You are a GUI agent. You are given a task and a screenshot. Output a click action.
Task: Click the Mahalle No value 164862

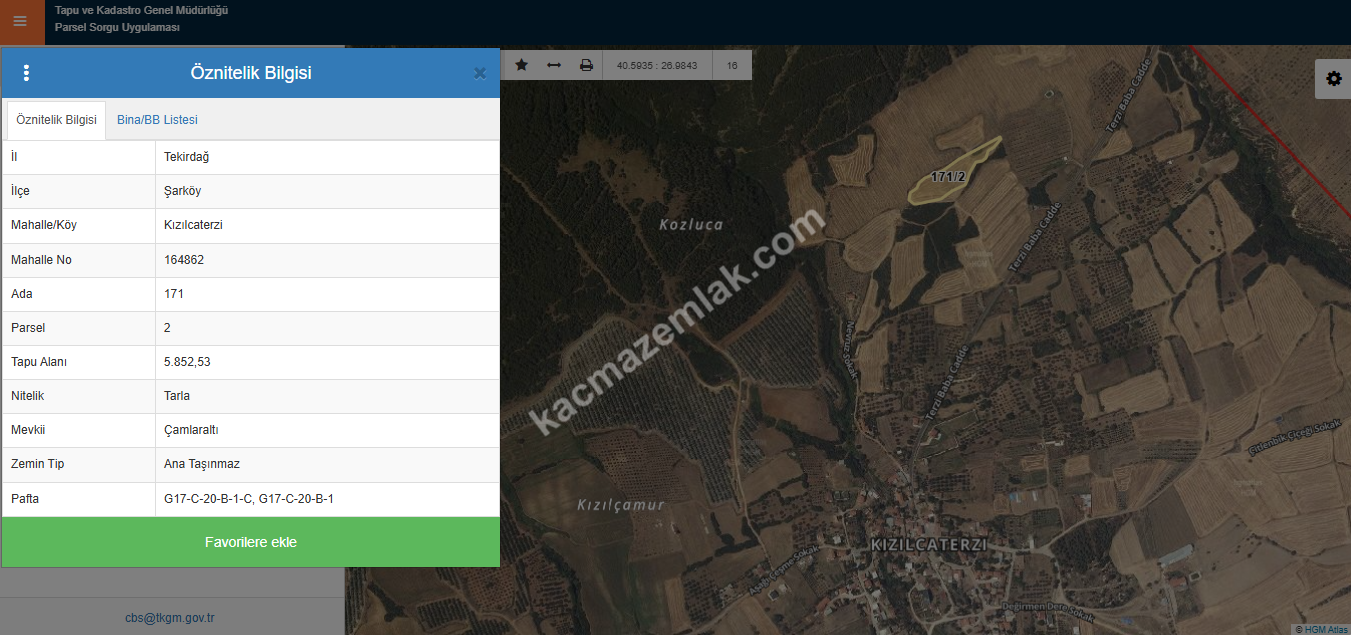coord(182,260)
